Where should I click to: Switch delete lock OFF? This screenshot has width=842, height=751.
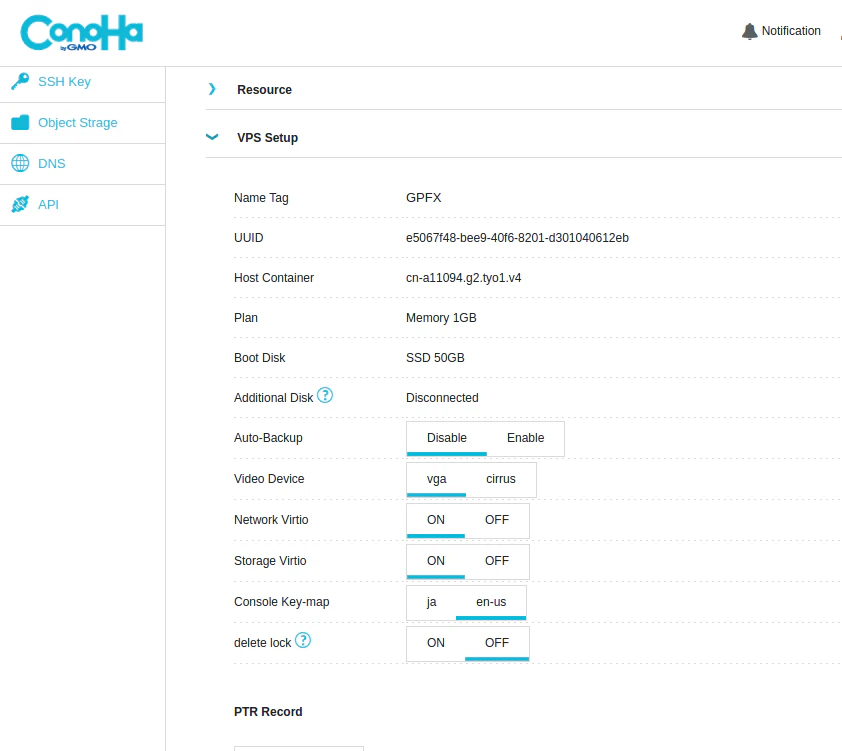pyautogui.click(x=497, y=643)
